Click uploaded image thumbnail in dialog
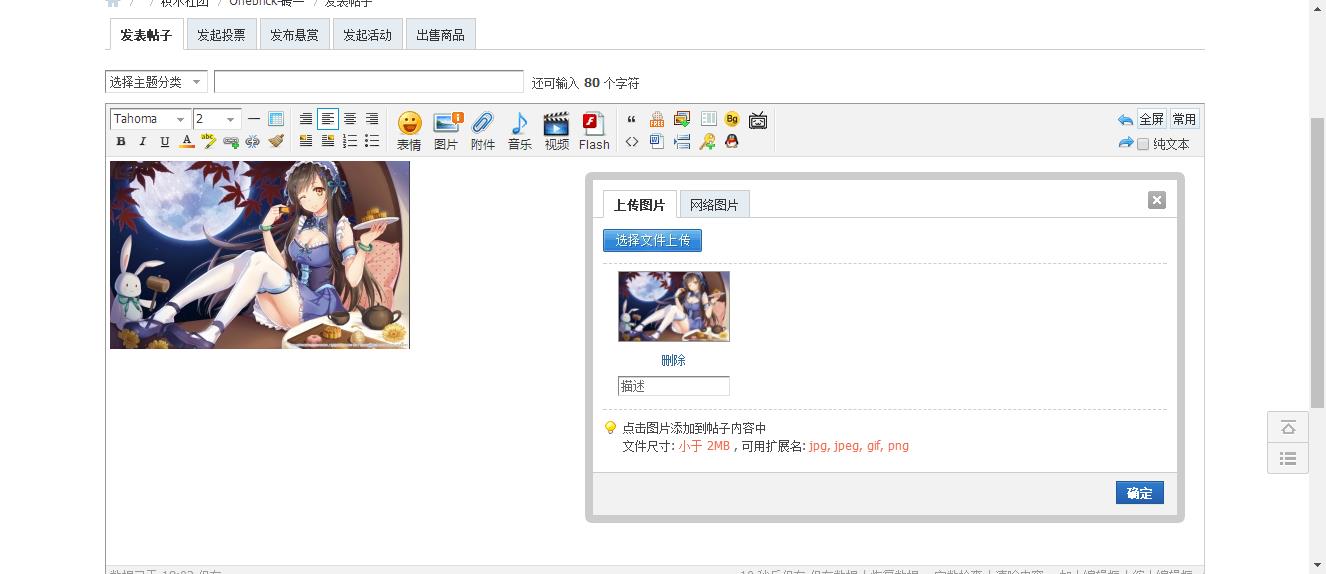The image size is (1326, 574). point(674,306)
